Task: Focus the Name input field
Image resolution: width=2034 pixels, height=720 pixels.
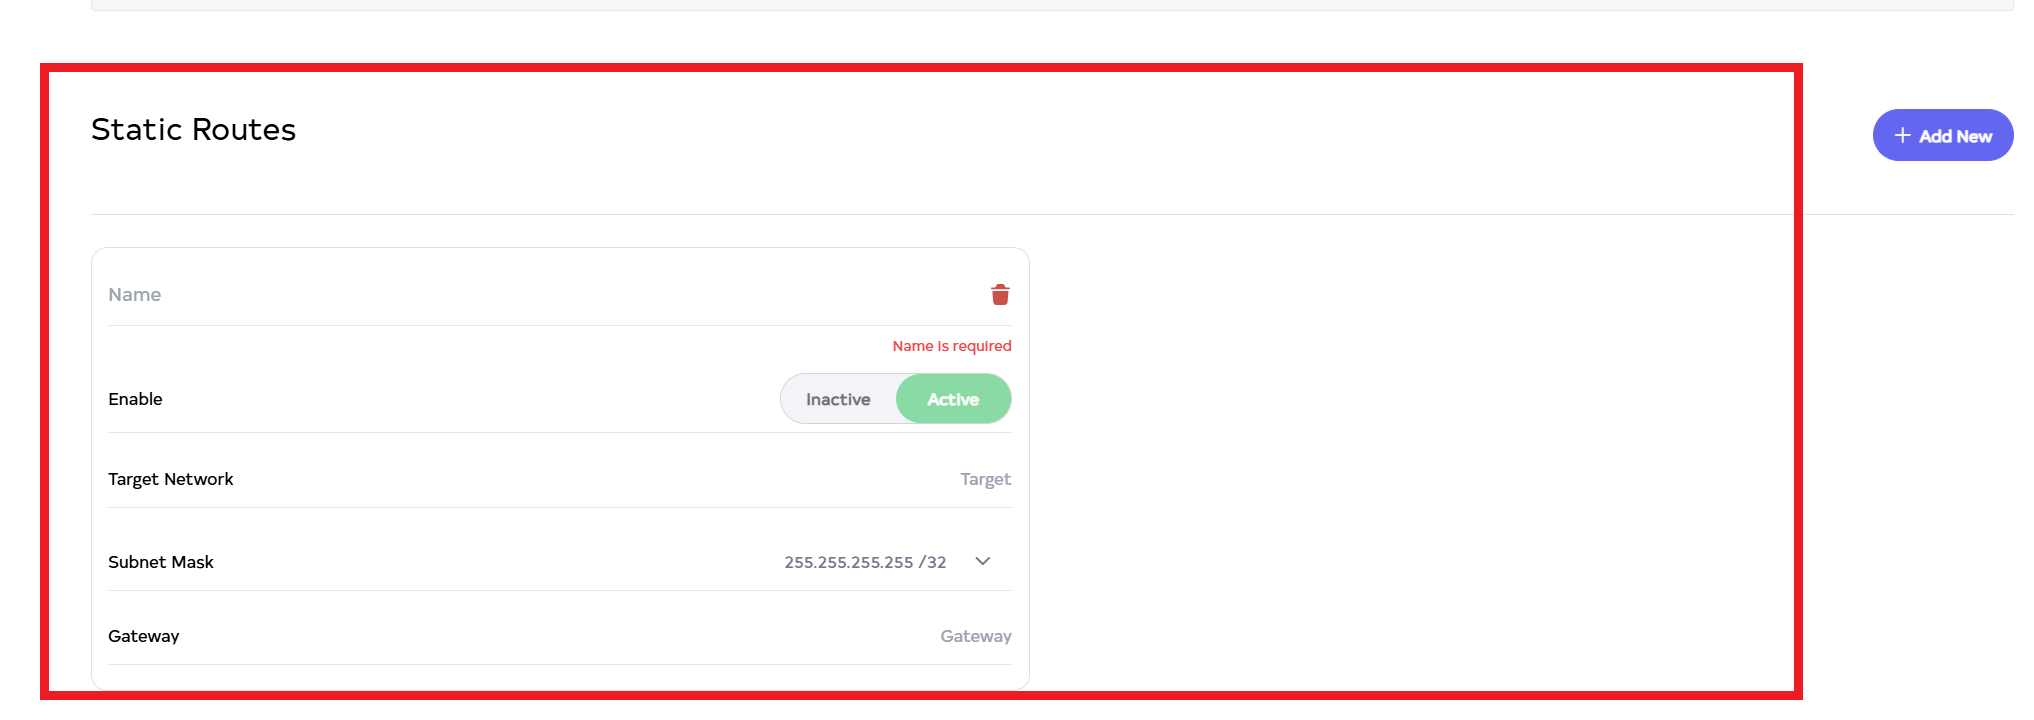Action: coord(400,295)
